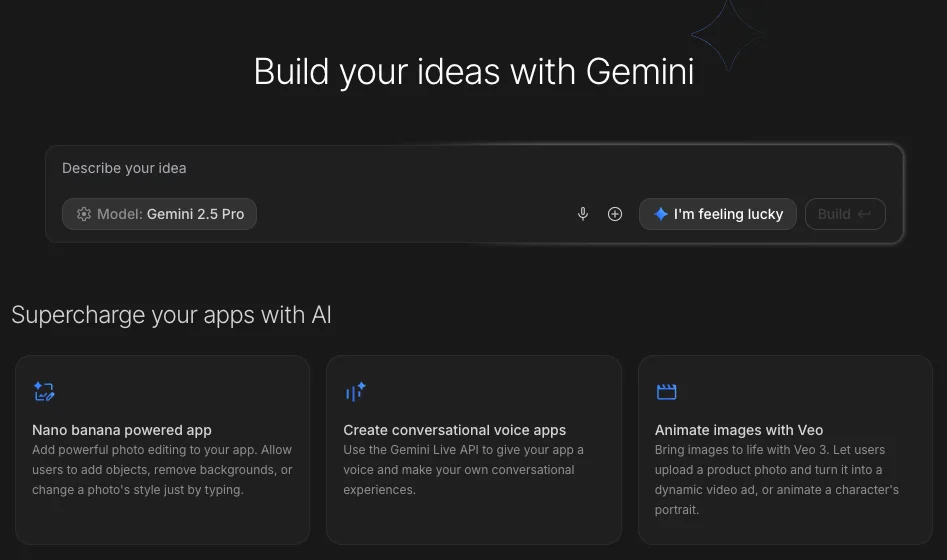This screenshot has height=560, width=947.
Task: Click the voice waveform sparkle card icon
Action: (355, 392)
